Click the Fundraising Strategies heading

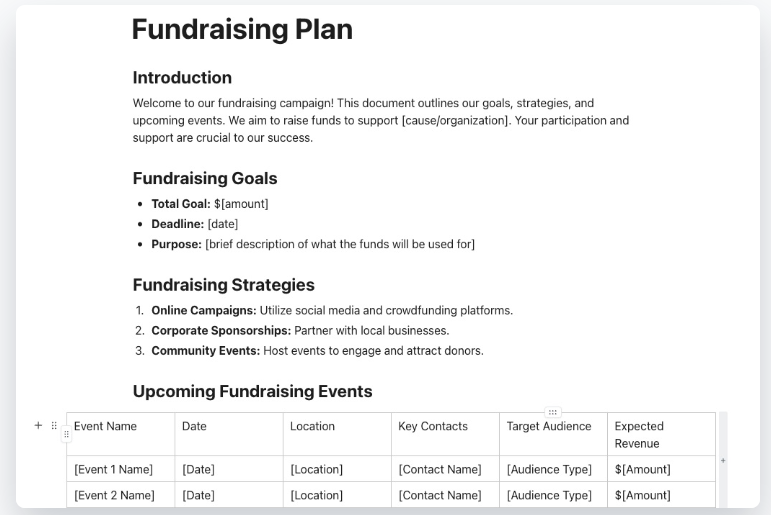(223, 285)
